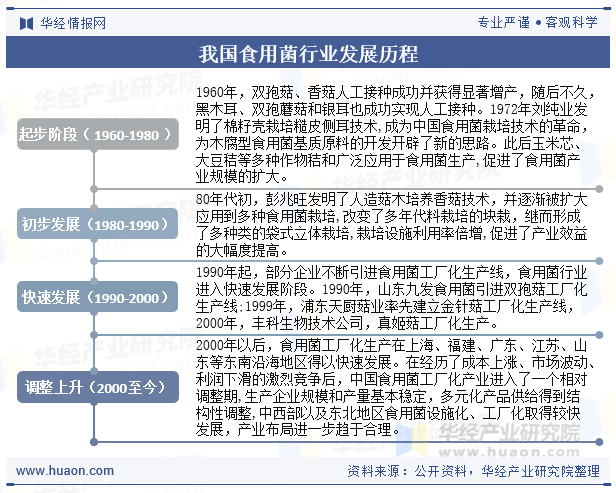Click the paragraph beginning 1990年起，部分企业
The image size is (616, 493).
[x=392, y=297]
